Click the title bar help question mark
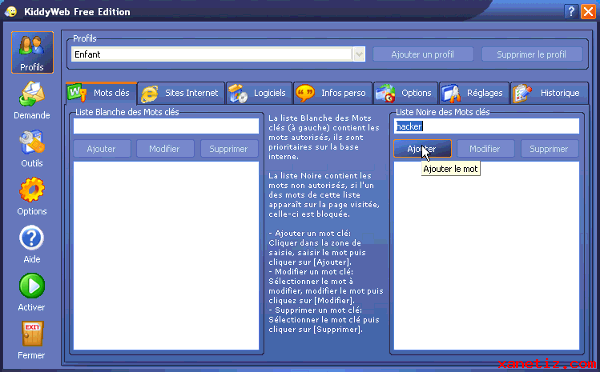This screenshot has height=372, width=600. tap(571, 12)
